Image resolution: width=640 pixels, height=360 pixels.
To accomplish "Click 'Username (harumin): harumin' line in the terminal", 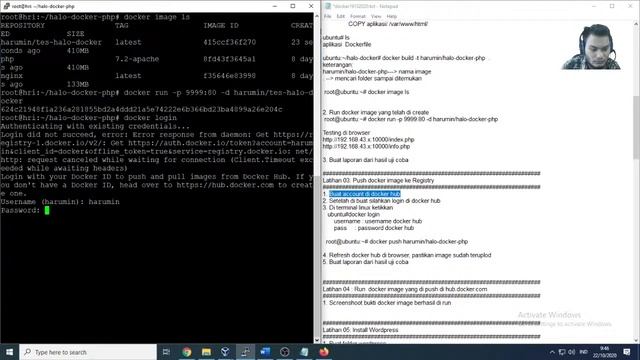I will tap(60, 202).
